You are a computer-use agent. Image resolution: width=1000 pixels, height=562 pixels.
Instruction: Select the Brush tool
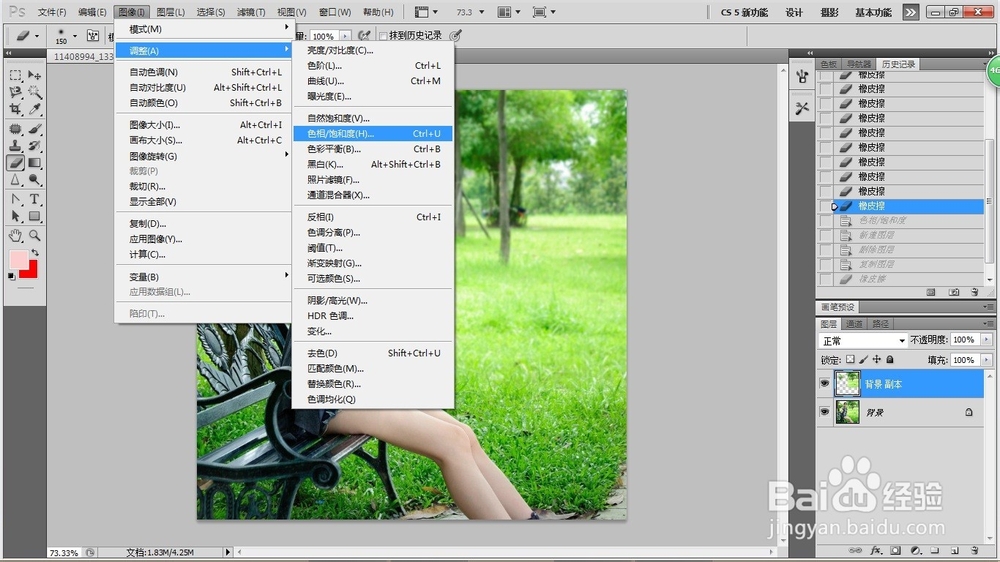35,129
